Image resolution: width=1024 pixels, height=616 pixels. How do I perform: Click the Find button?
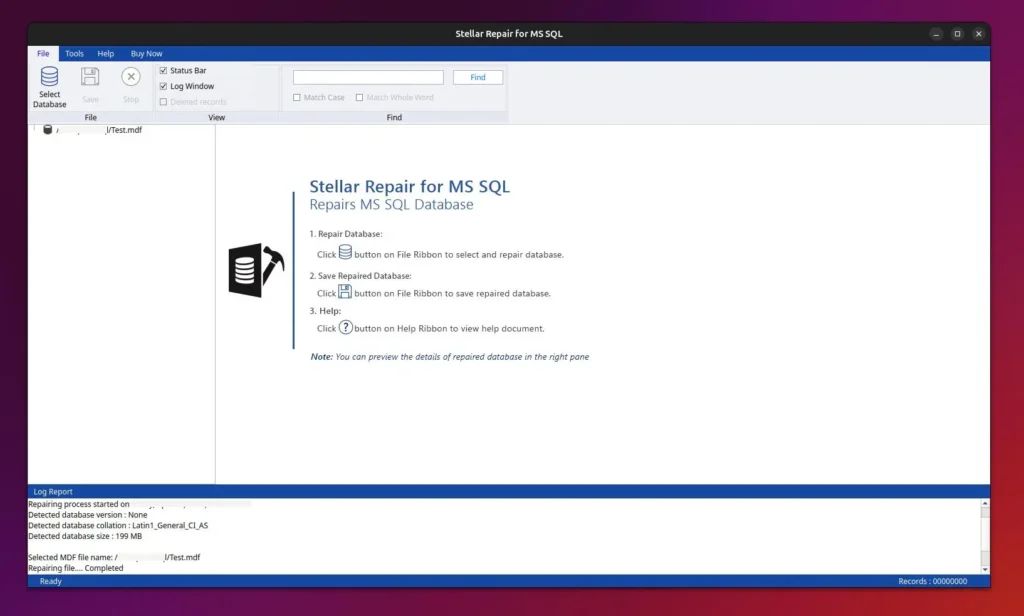478,77
